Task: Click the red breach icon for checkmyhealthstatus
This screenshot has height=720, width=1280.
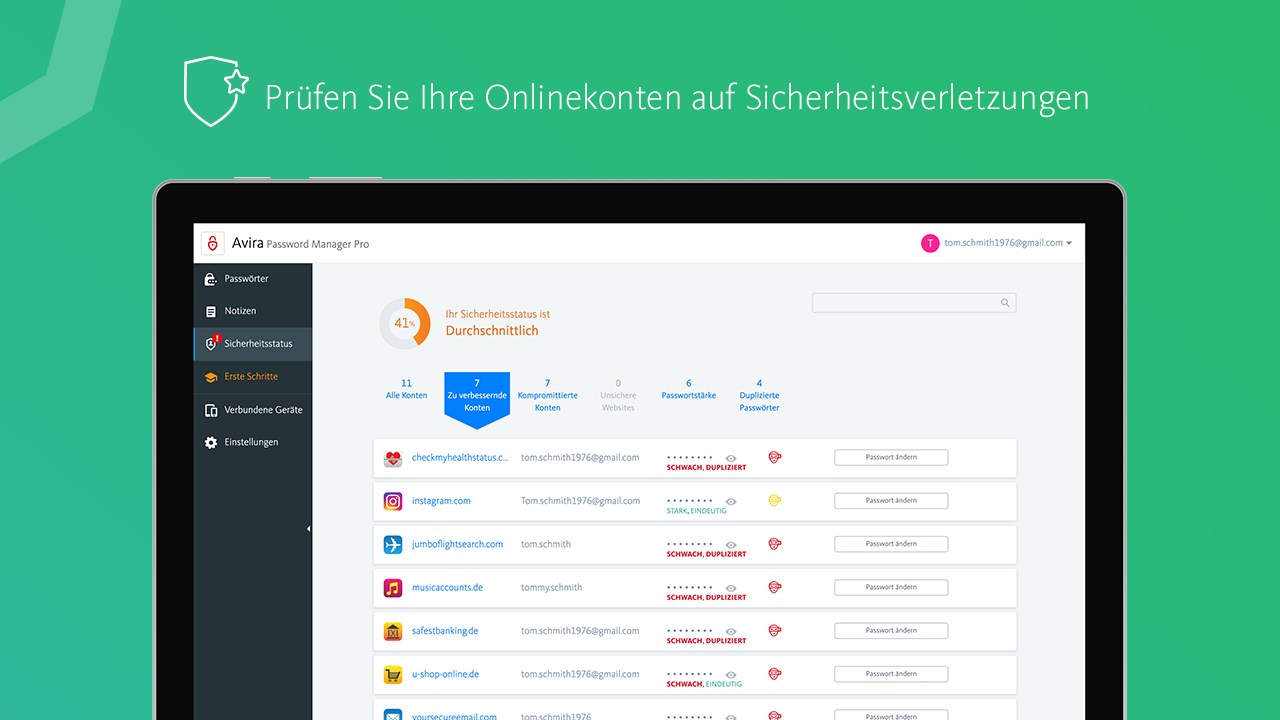Action: click(x=774, y=457)
